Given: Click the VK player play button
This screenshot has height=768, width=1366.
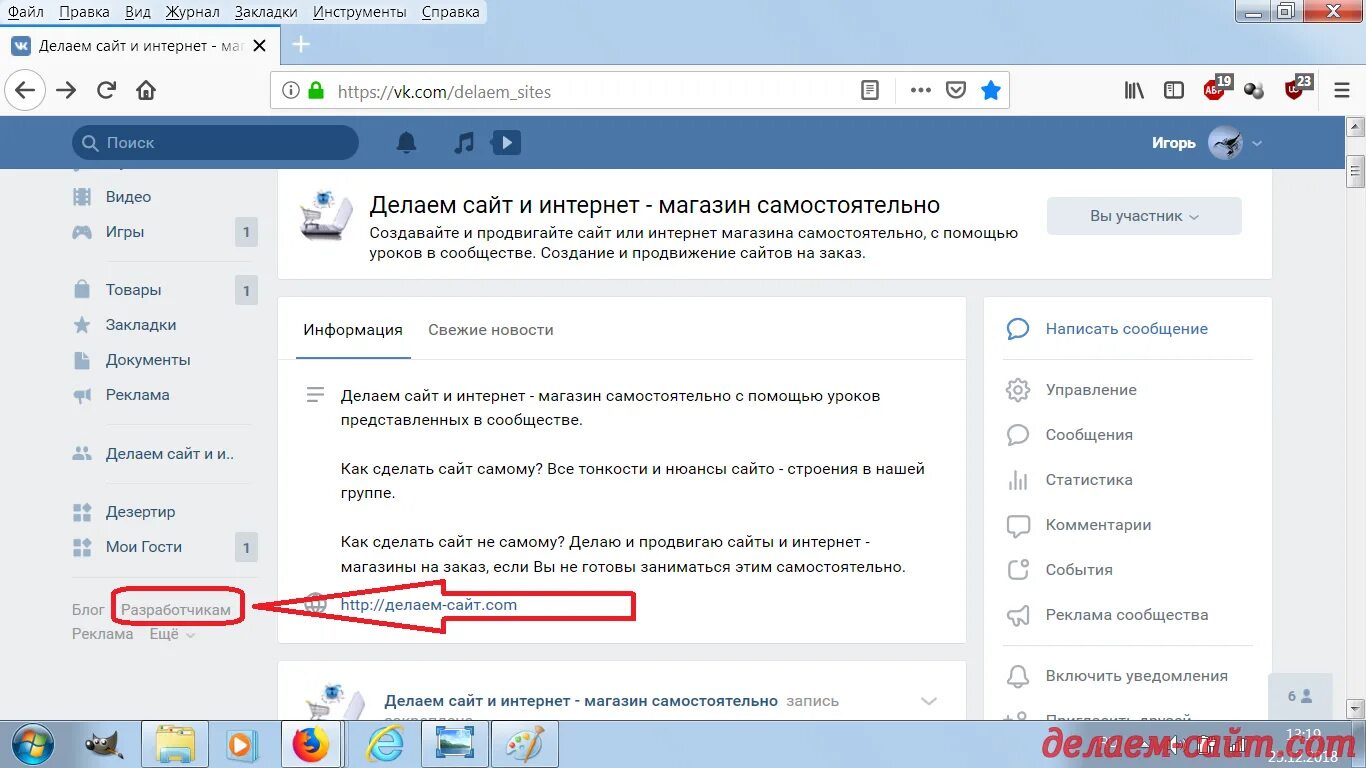Looking at the screenshot, I should 506,143.
